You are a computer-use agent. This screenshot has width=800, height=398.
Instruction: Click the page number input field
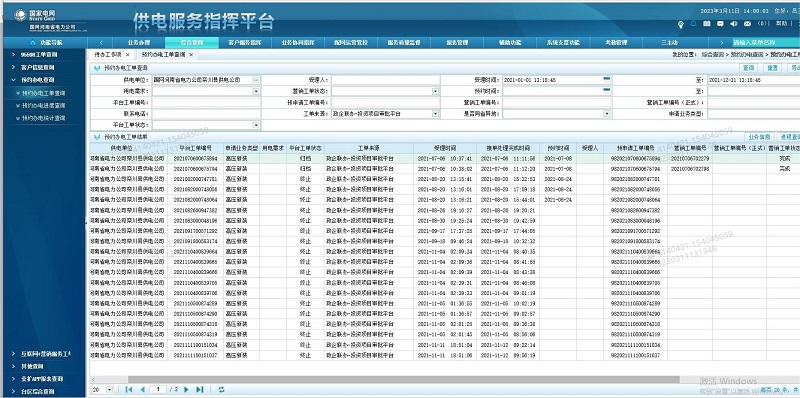coord(158,389)
